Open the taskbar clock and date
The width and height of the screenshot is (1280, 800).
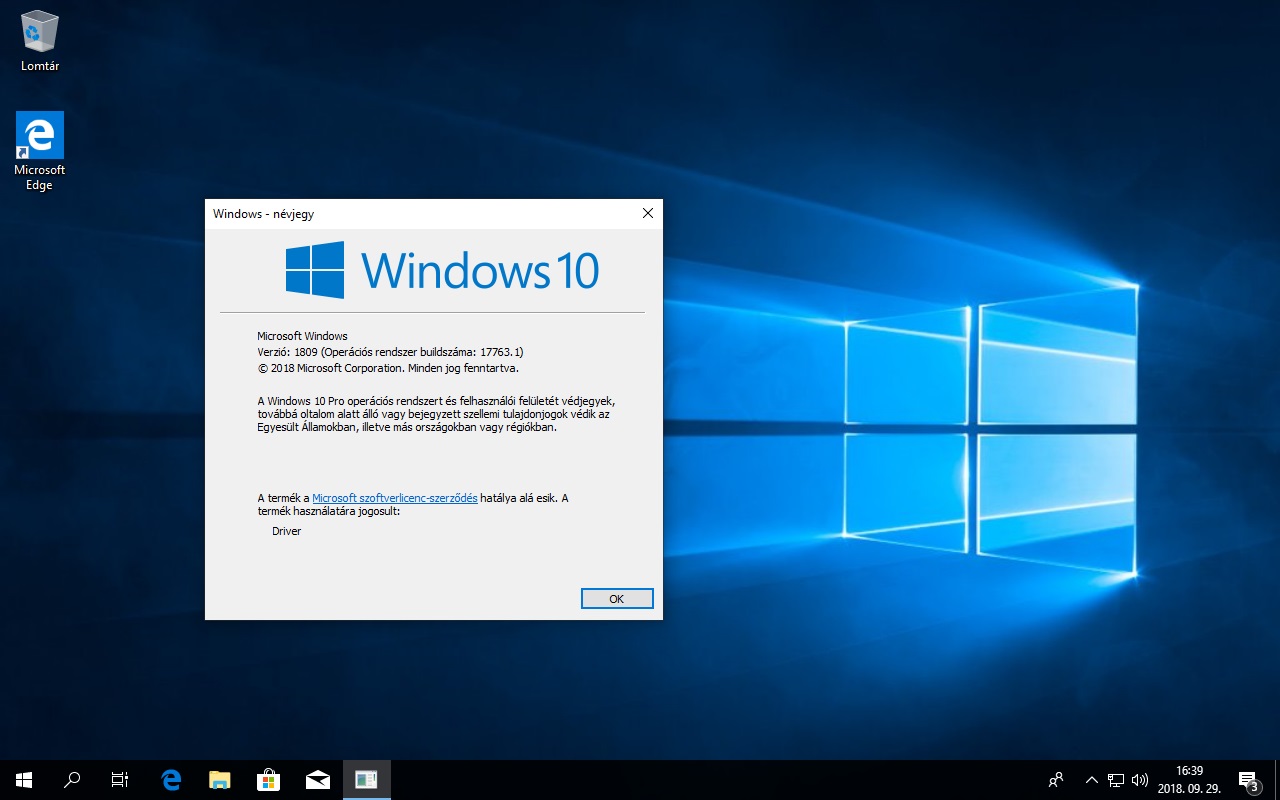point(1189,780)
